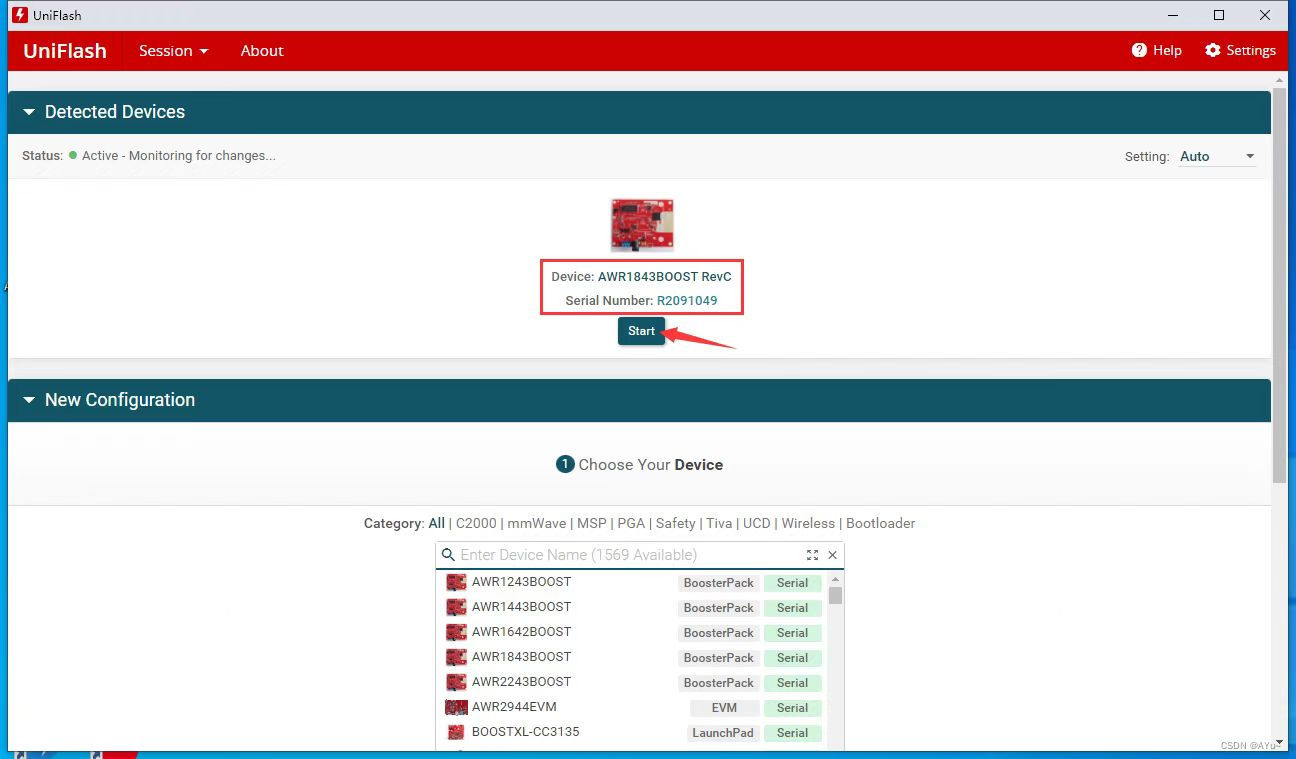Select AWR1642BOOST from device list
1296x759 pixels.
pos(521,632)
